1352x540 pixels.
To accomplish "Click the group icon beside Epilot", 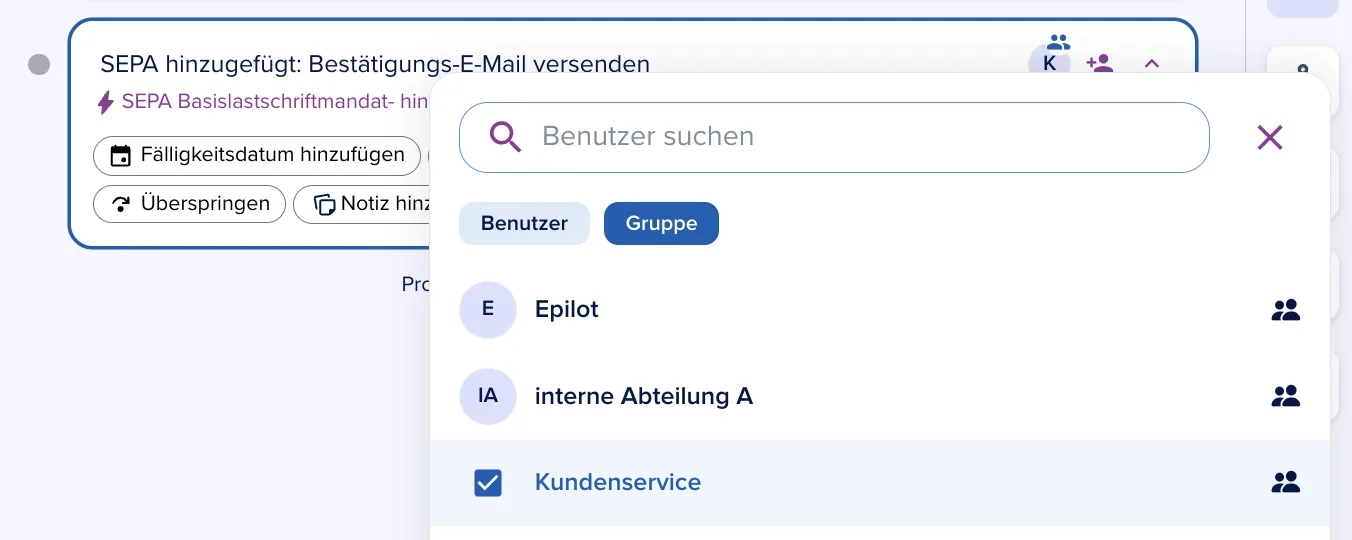I will point(1286,310).
